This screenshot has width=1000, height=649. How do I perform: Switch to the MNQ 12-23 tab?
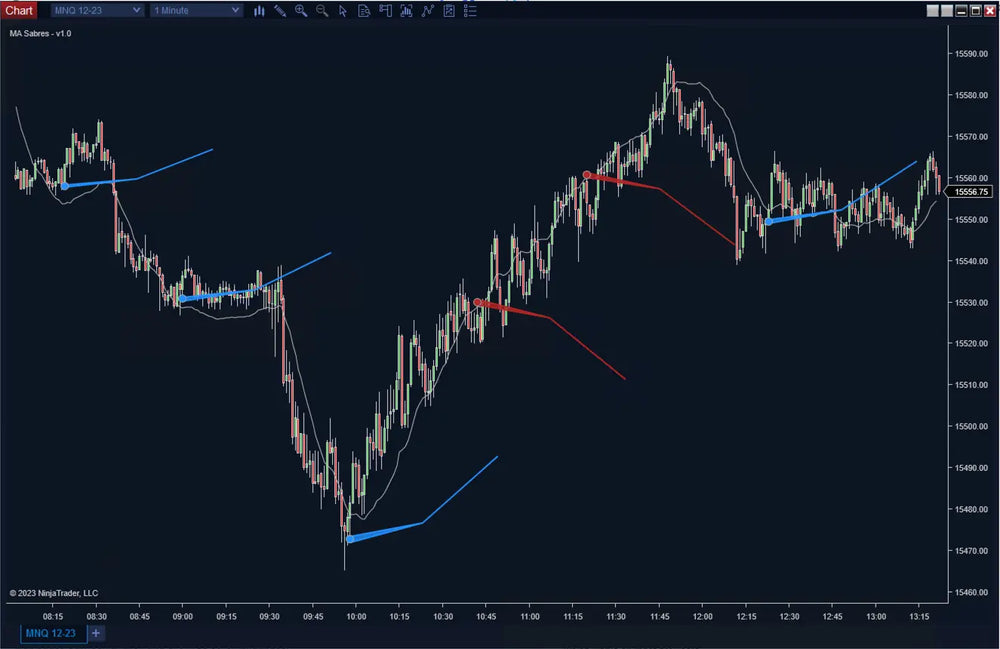tap(50, 633)
